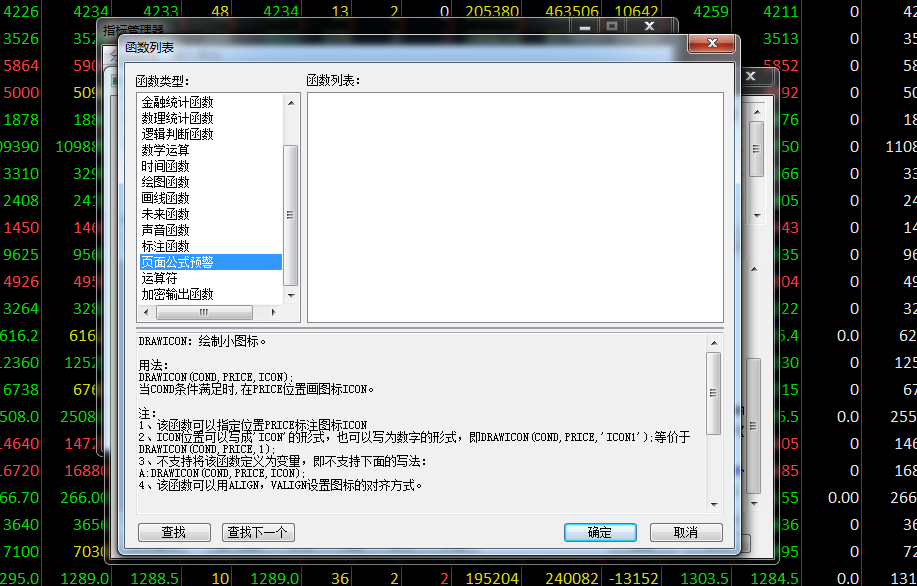
Task: Select 加密输出函数 entry
Action: tap(177, 295)
